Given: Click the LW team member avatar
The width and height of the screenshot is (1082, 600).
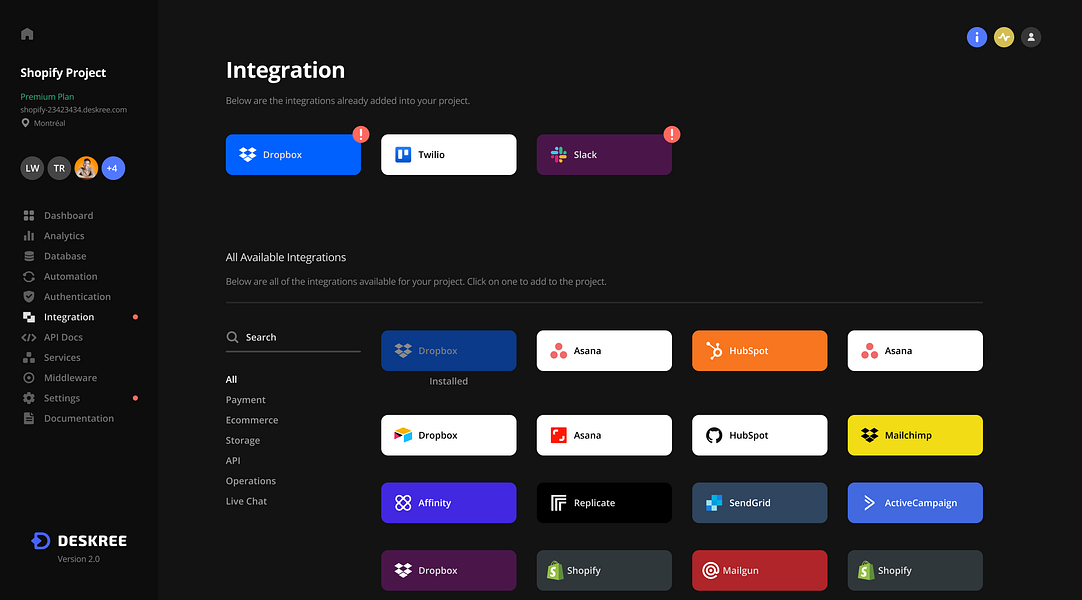Looking at the screenshot, I should tap(32, 168).
